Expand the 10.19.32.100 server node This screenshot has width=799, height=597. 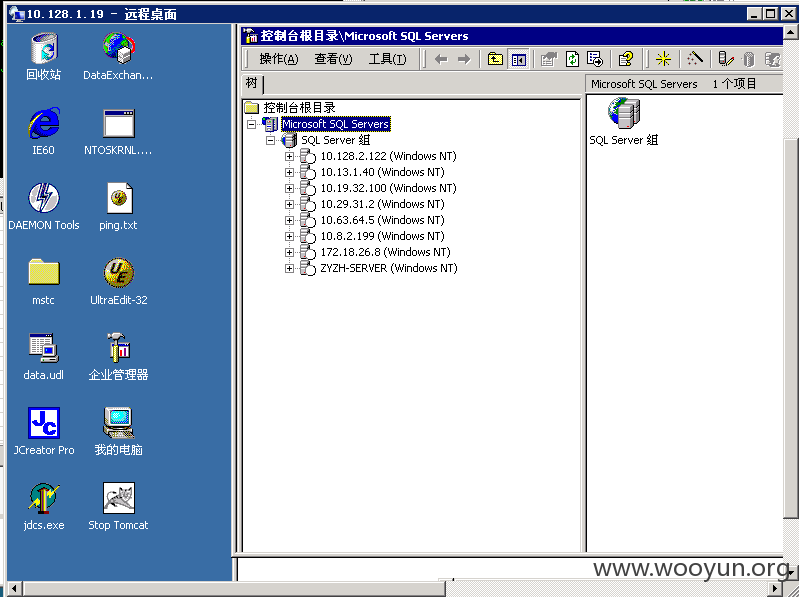[289, 188]
